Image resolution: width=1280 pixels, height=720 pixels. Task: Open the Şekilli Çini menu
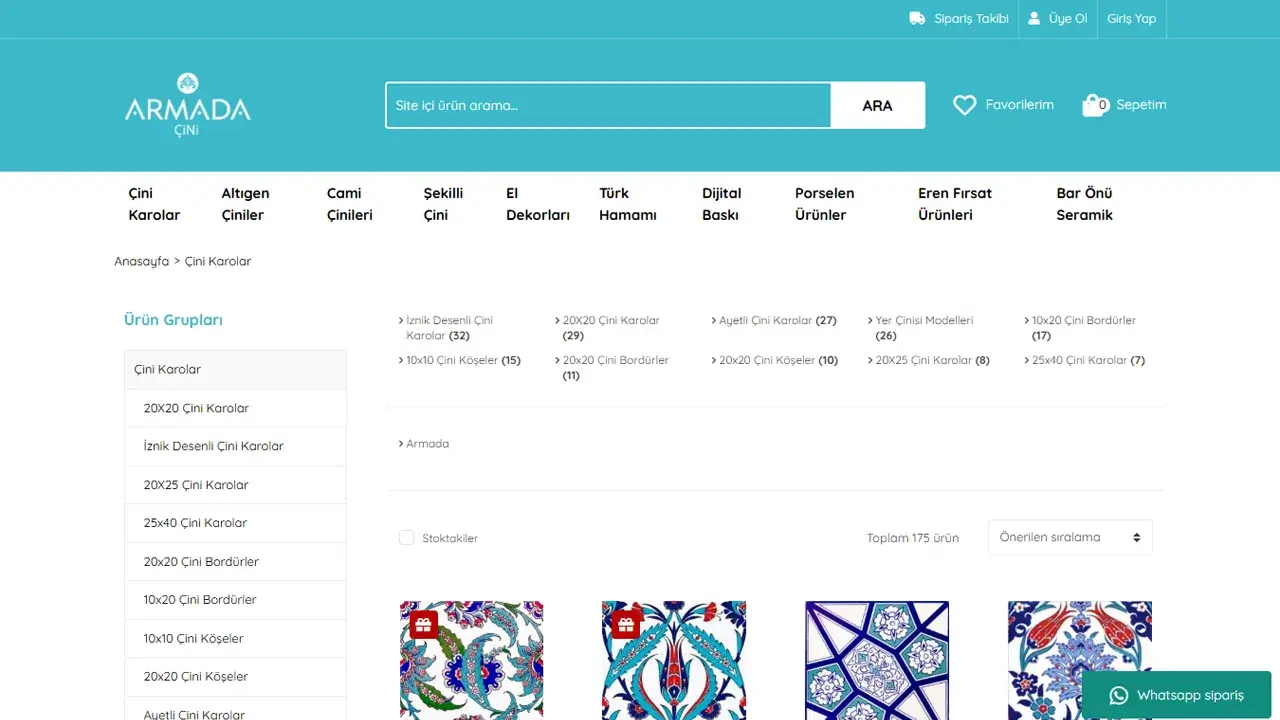click(x=443, y=204)
